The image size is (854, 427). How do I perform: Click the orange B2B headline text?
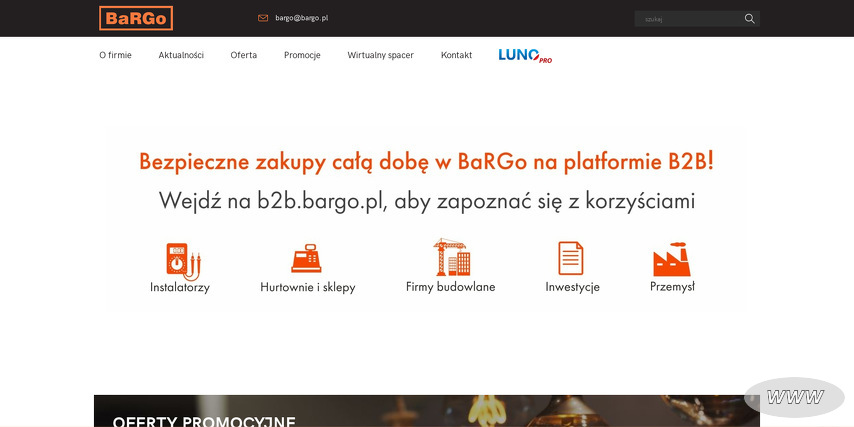(426, 162)
